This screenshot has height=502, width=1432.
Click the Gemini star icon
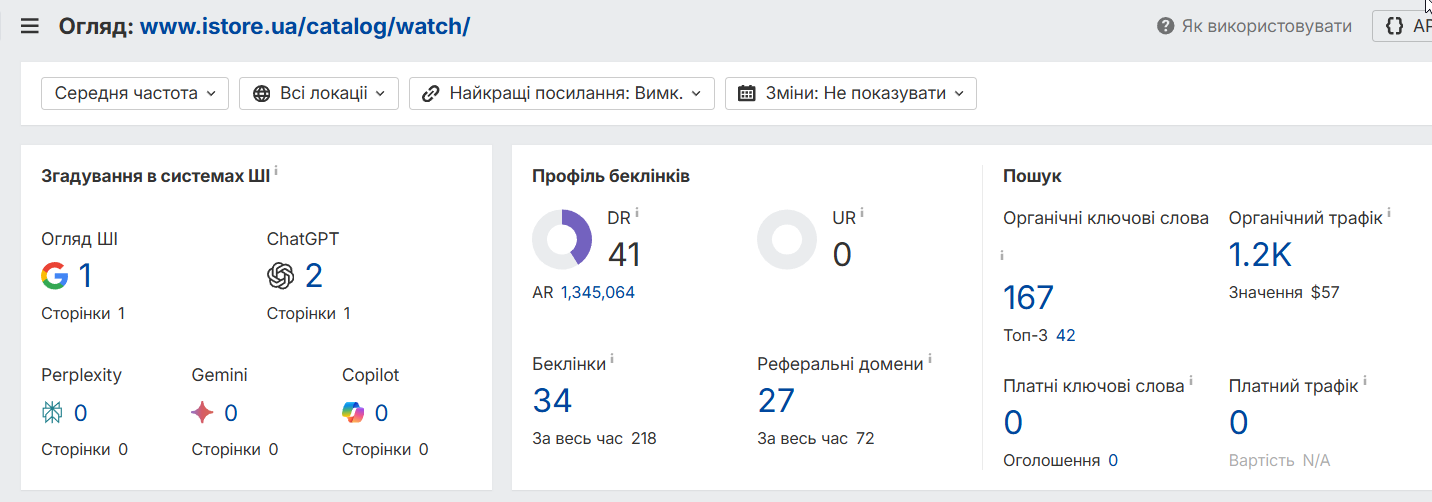(203, 412)
